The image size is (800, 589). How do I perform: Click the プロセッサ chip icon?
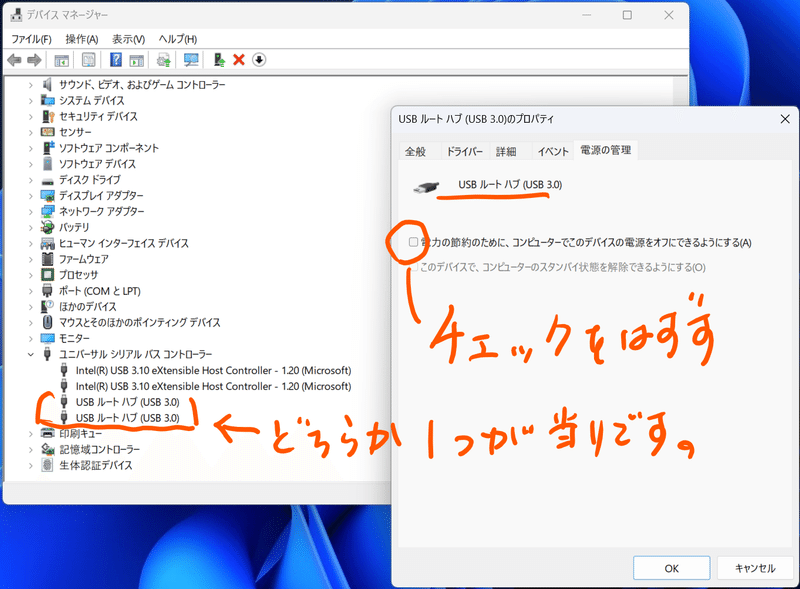(47, 275)
